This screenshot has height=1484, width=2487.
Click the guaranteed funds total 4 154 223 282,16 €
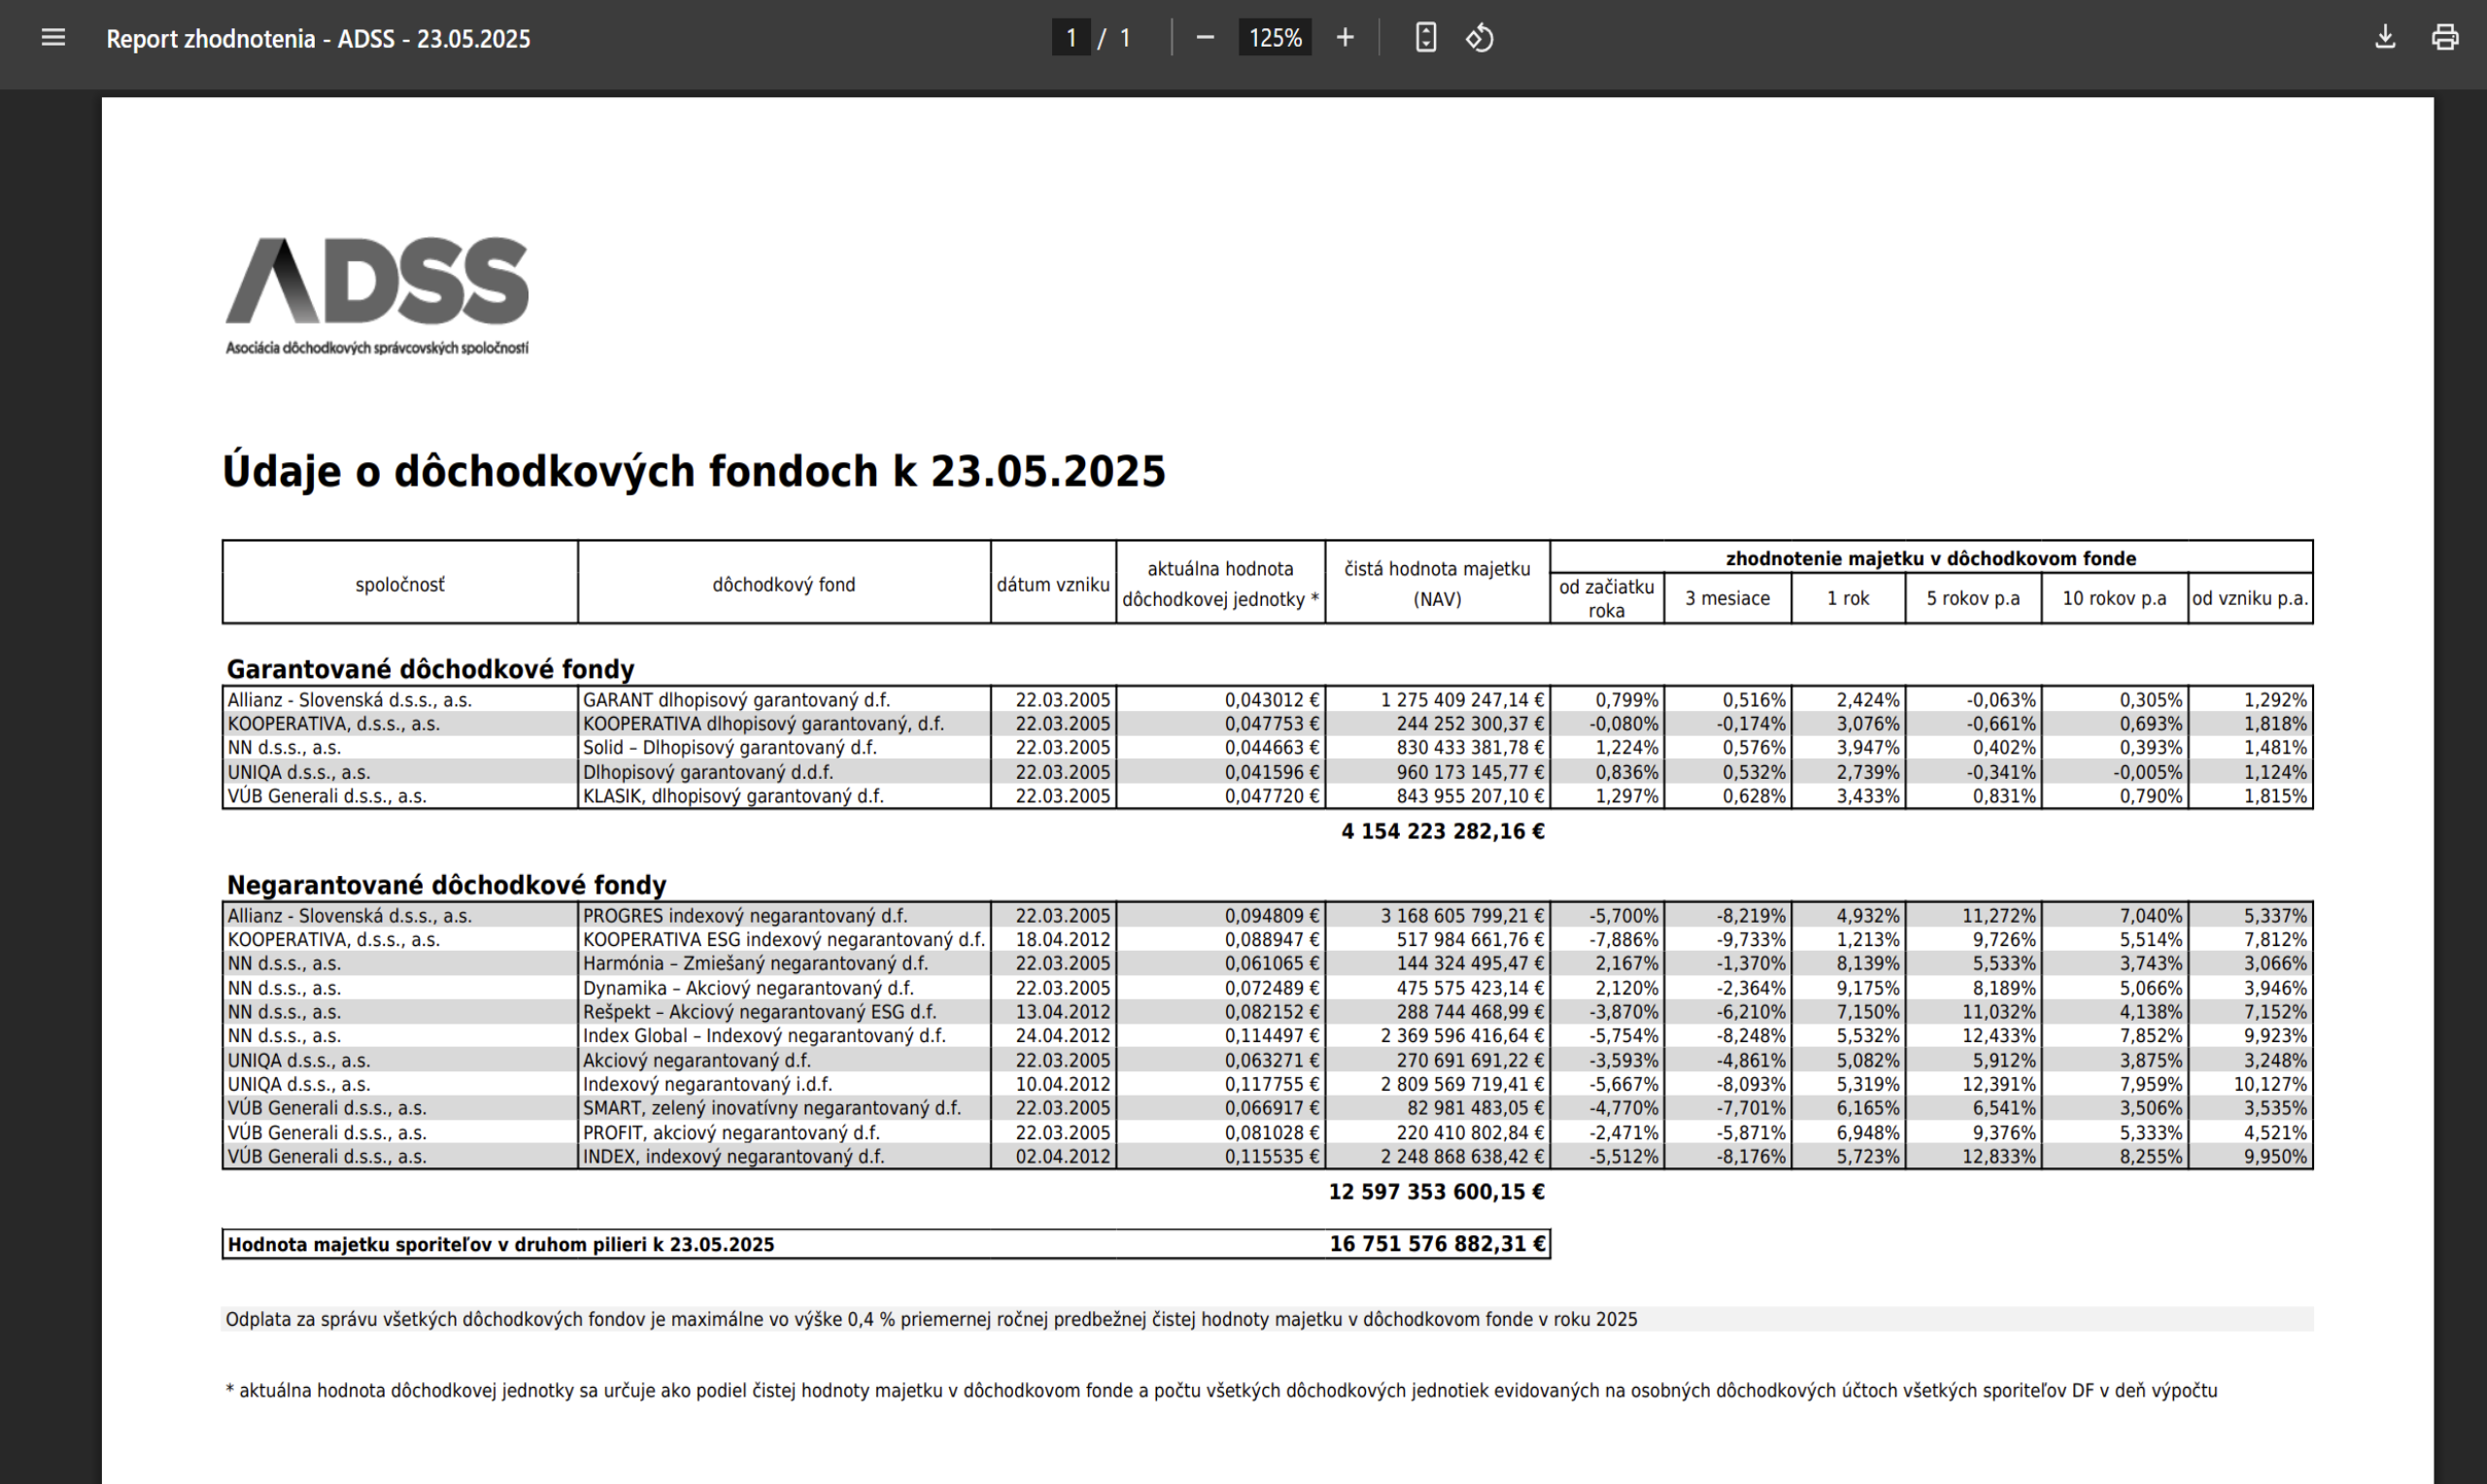pos(1443,832)
